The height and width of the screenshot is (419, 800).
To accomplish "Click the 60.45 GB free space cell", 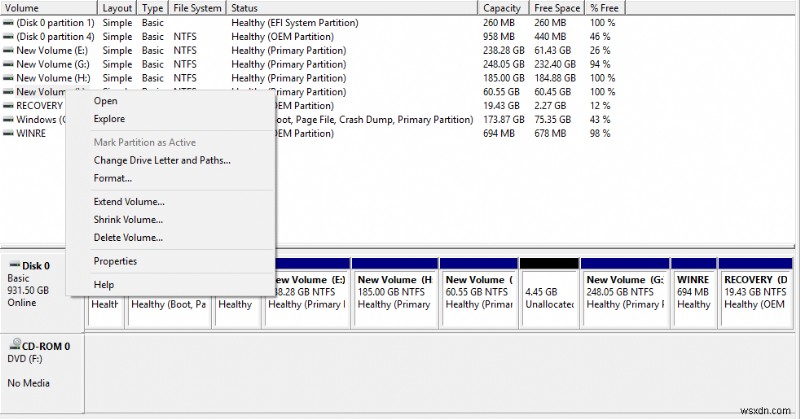I will [x=553, y=92].
